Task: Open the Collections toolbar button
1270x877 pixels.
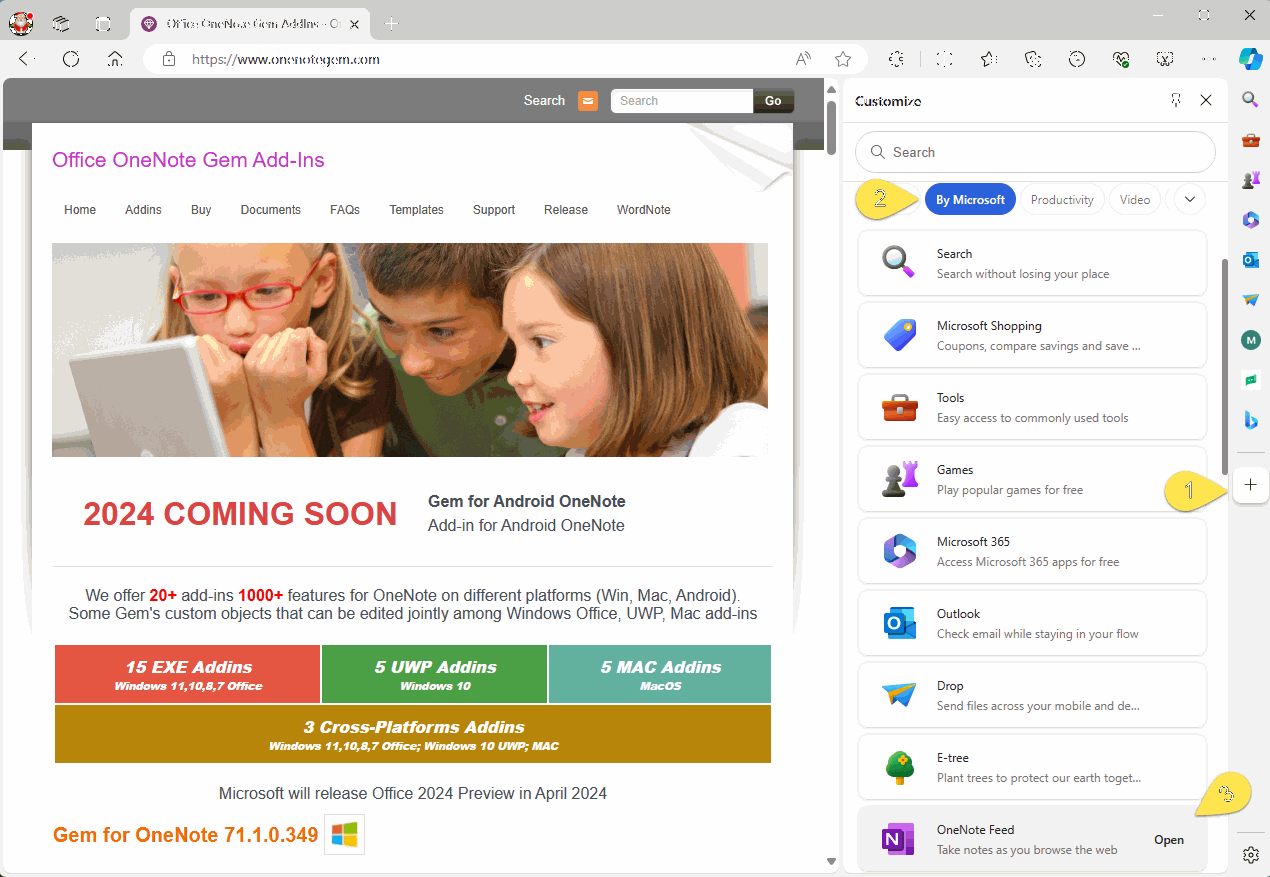Action: (1033, 59)
